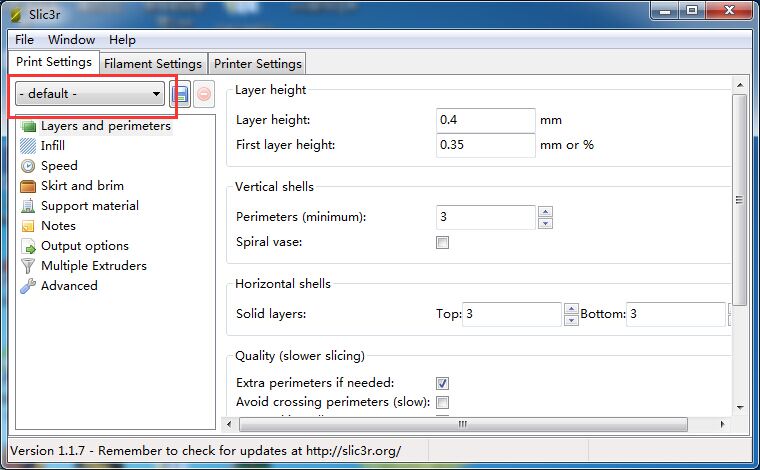Enable Avoid crossing perimeters checkbox
This screenshot has width=760, height=470.
coord(443,402)
